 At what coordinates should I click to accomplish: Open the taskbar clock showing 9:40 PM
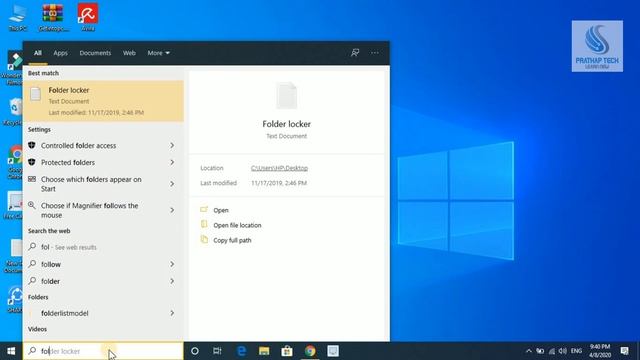(600, 351)
